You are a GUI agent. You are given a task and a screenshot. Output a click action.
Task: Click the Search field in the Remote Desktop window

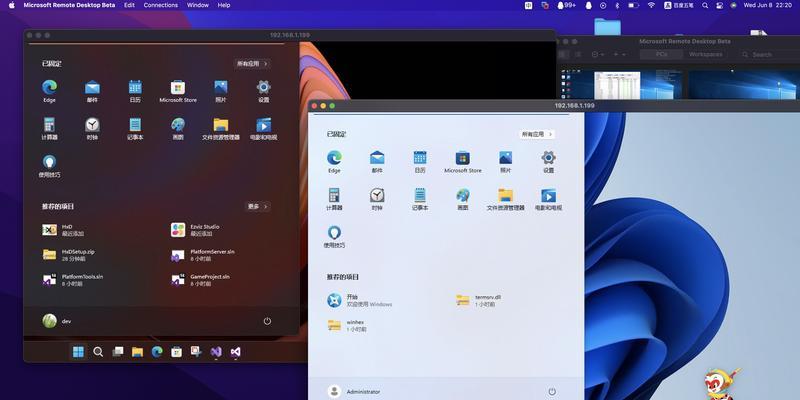(x=768, y=54)
